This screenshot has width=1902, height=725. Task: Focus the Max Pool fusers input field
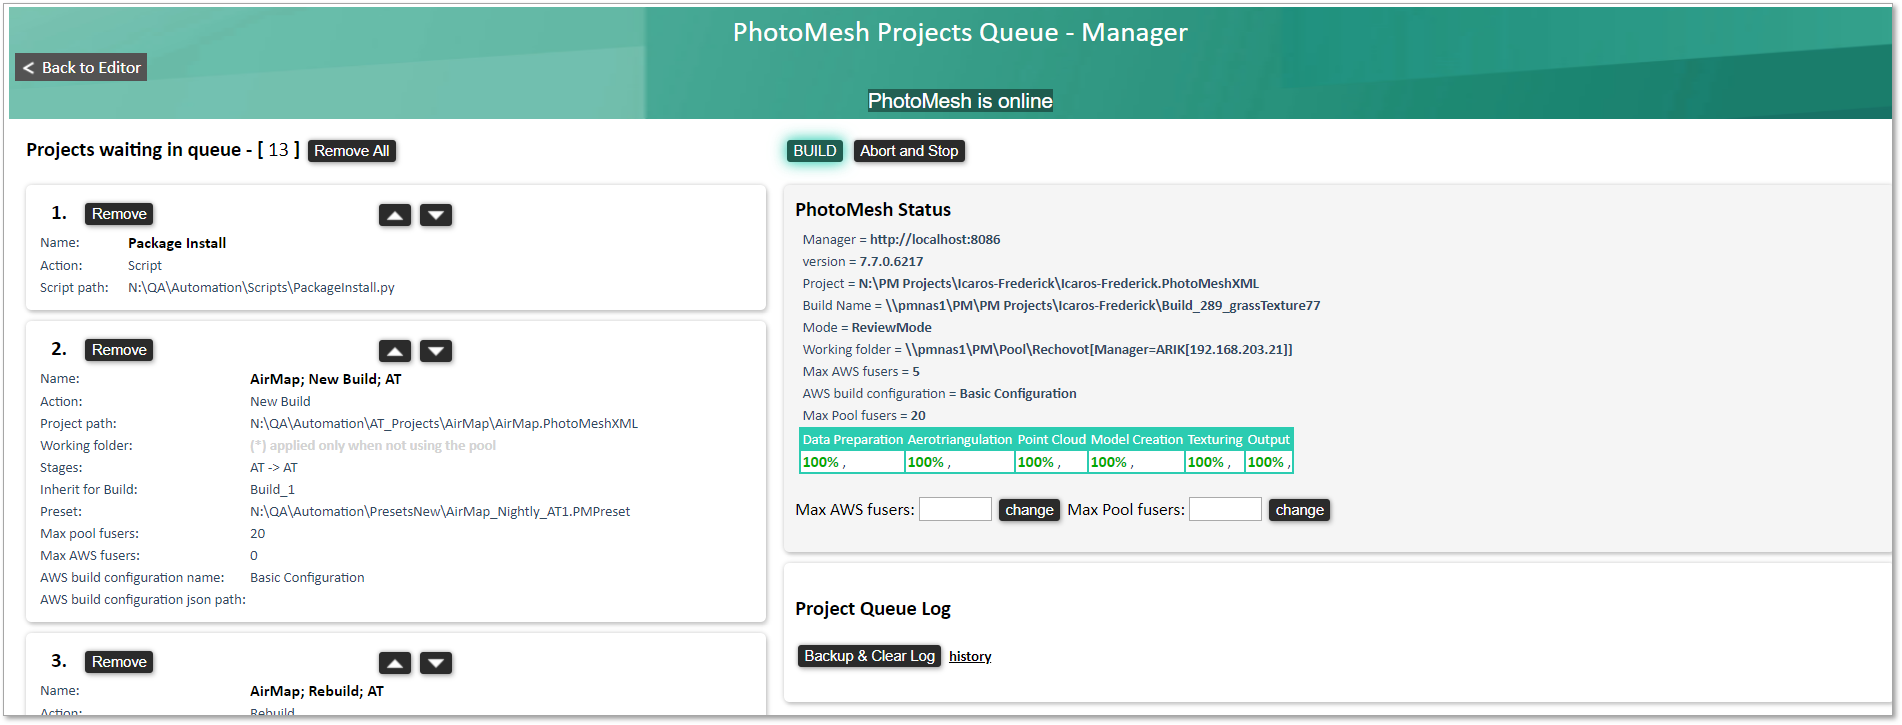1225,509
